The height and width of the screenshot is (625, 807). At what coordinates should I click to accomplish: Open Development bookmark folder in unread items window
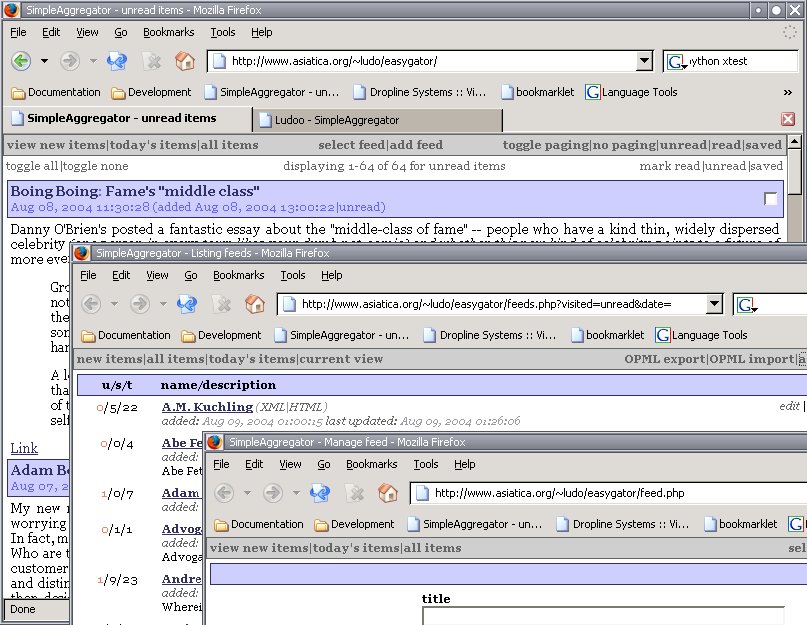pos(151,93)
